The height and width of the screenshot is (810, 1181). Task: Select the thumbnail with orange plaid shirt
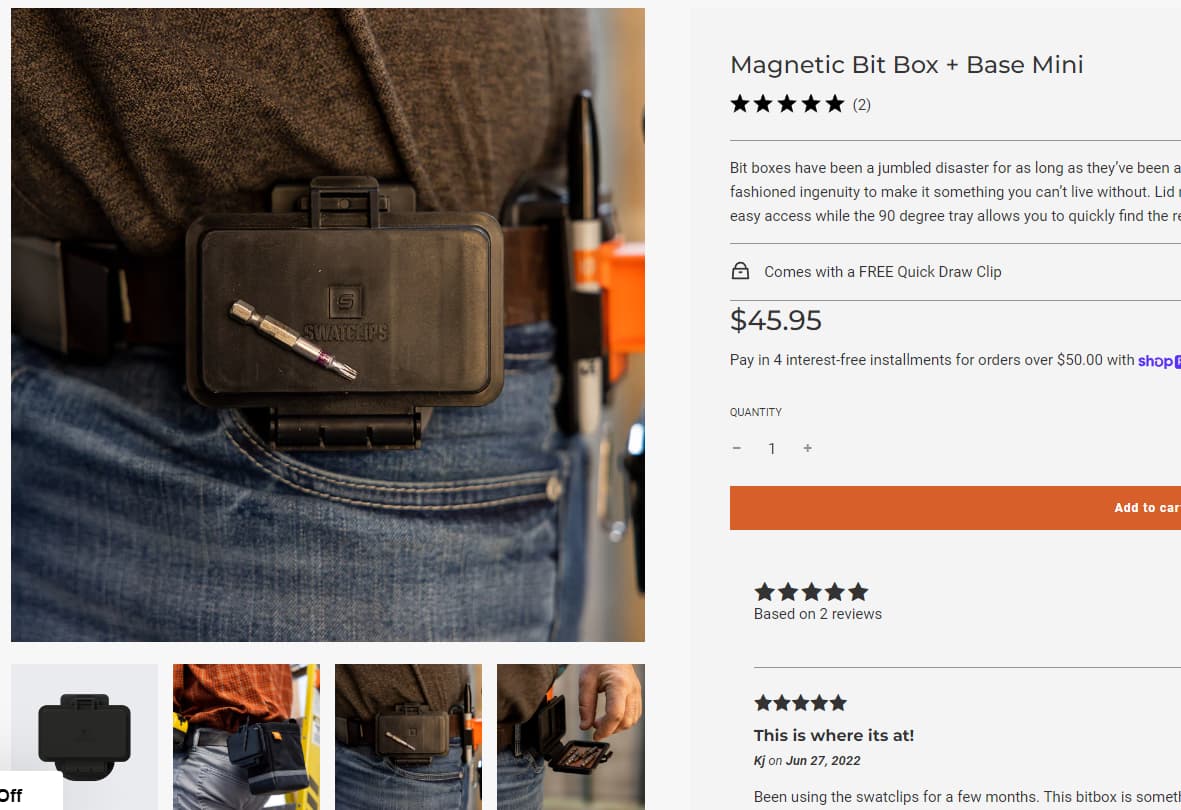(246, 736)
